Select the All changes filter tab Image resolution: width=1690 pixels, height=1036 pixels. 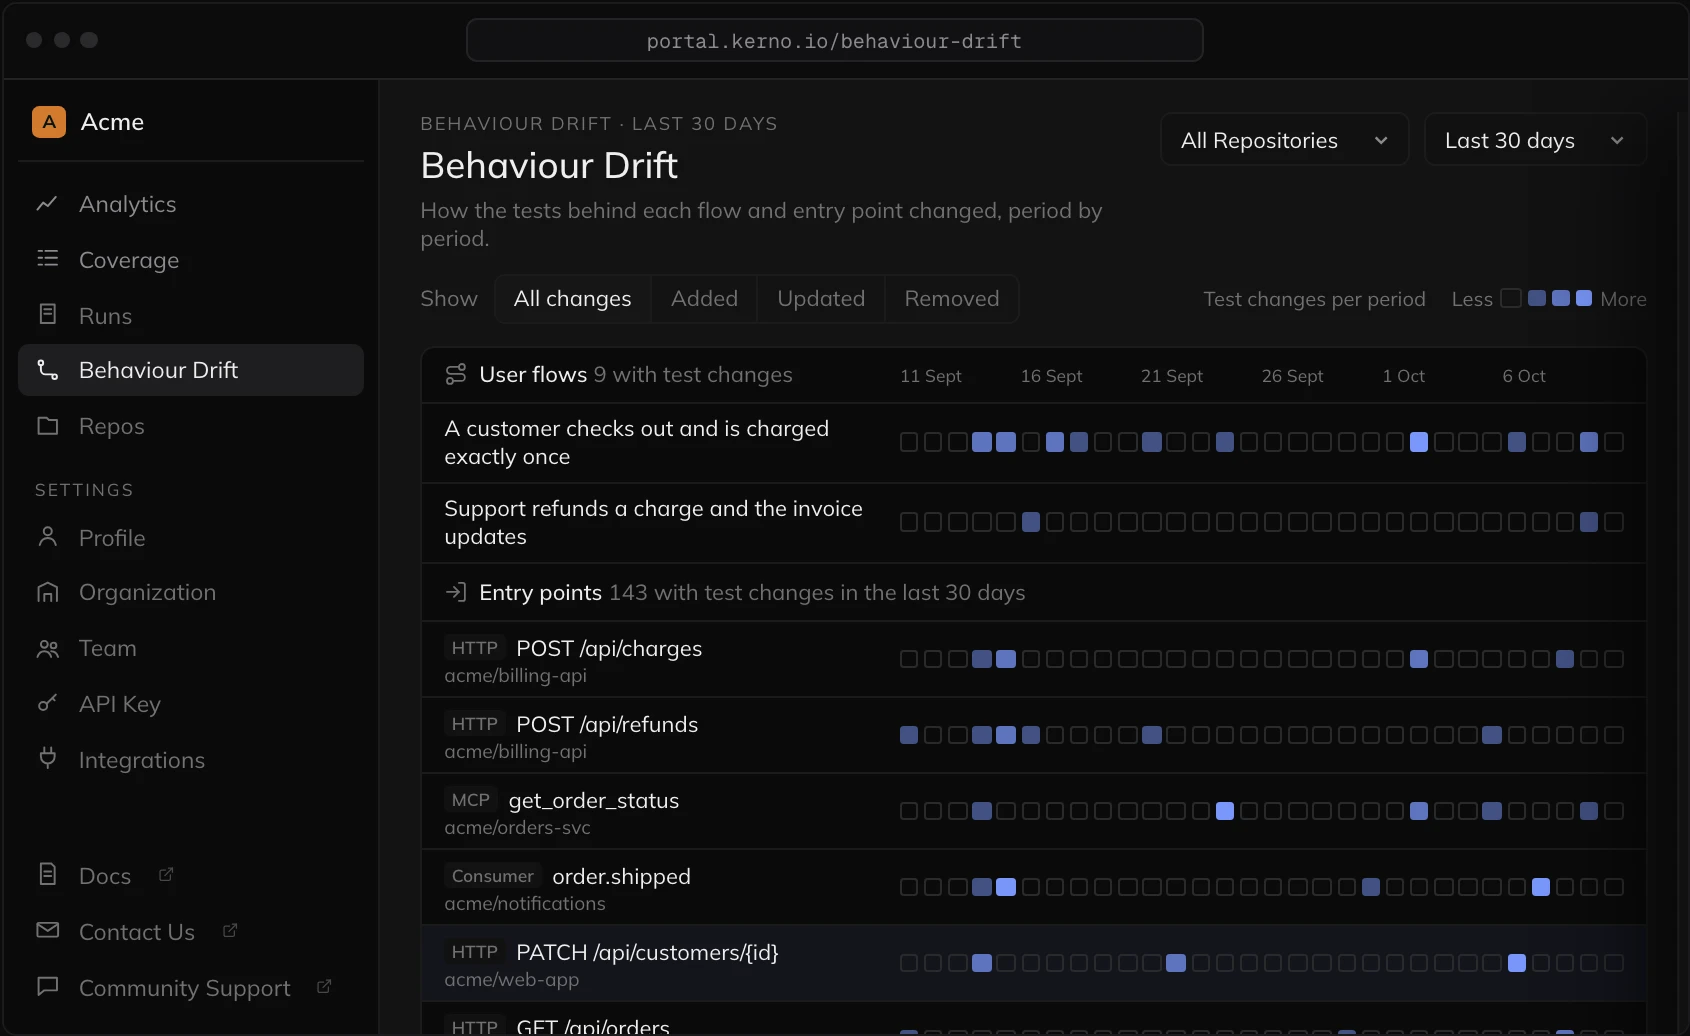coord(572,299)
